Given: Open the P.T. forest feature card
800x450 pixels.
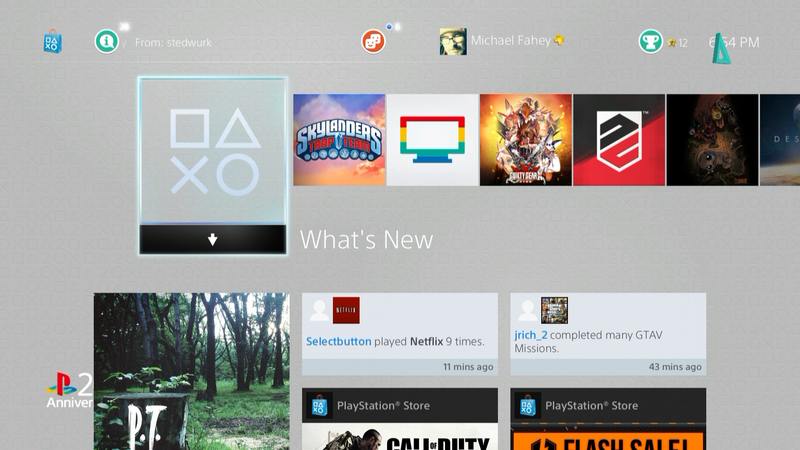Looking at the screenshot, I should (192, 371).
